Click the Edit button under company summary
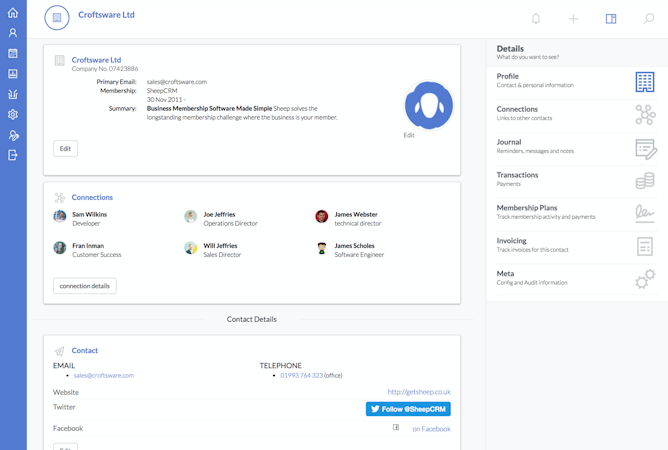Viewport: 668px width, 450px height. click(x=65, y=149)
